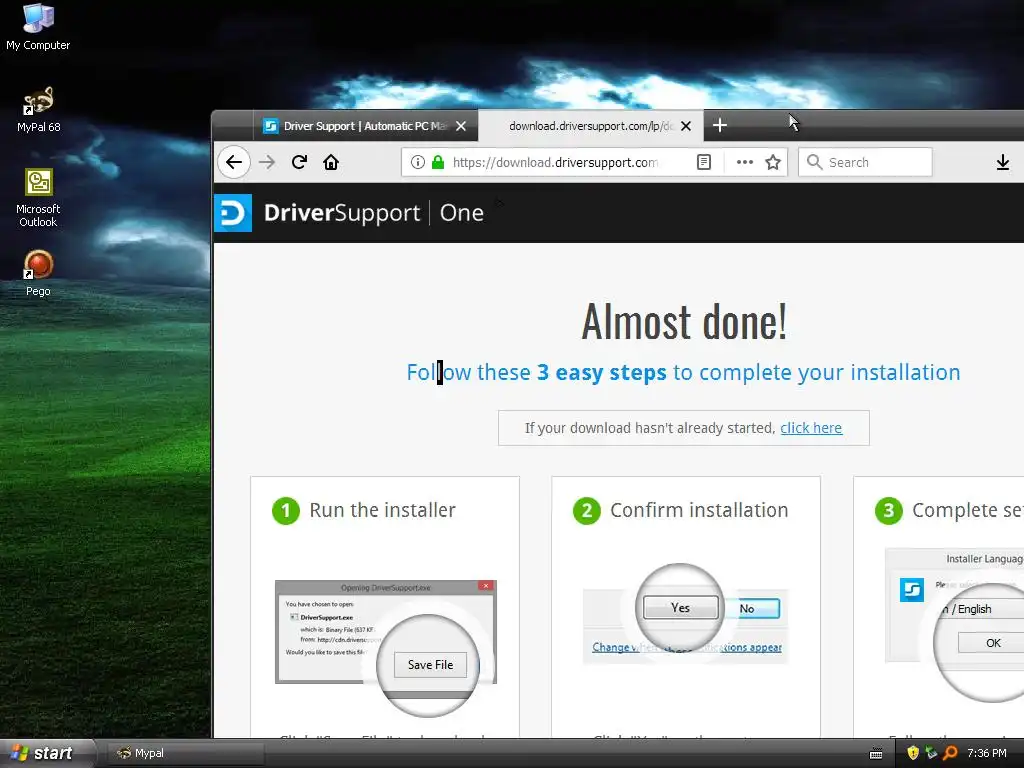
Task: Open page actions three-dot menu
Action: coord(744,162)
